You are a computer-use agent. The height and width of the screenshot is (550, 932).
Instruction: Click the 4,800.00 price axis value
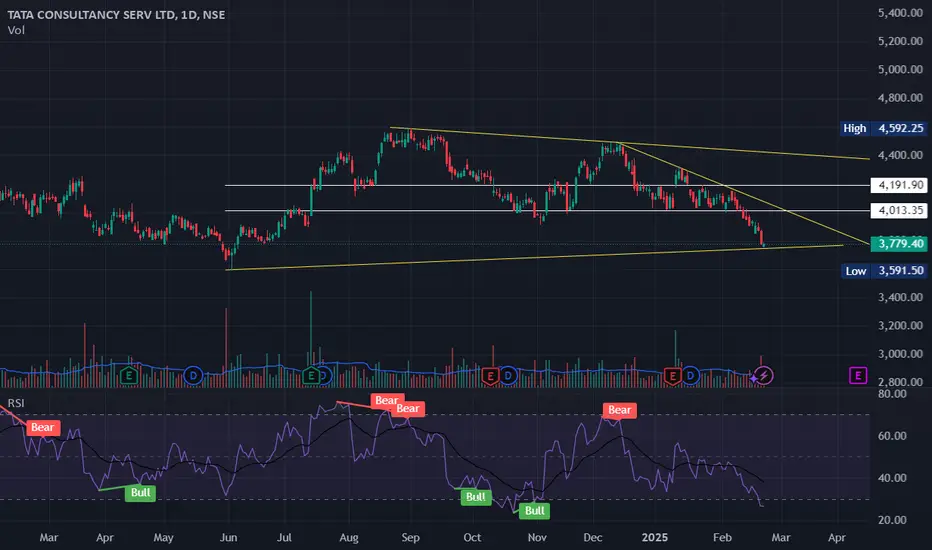point(900,98)
